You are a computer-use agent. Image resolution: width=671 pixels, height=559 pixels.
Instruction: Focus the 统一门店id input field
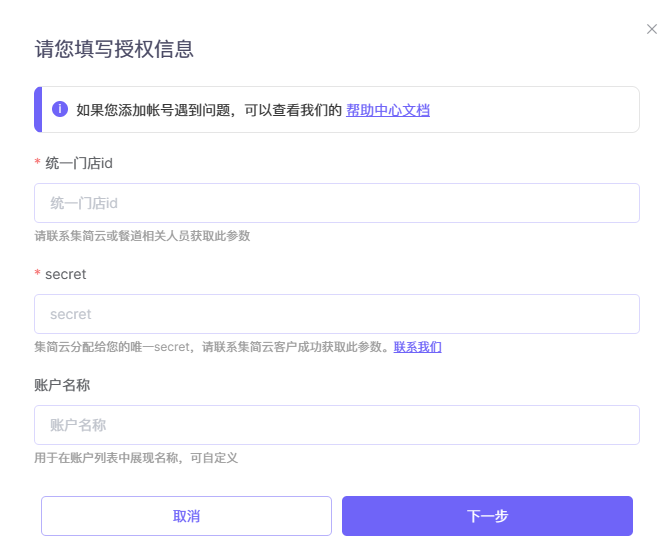coord(337,203)
